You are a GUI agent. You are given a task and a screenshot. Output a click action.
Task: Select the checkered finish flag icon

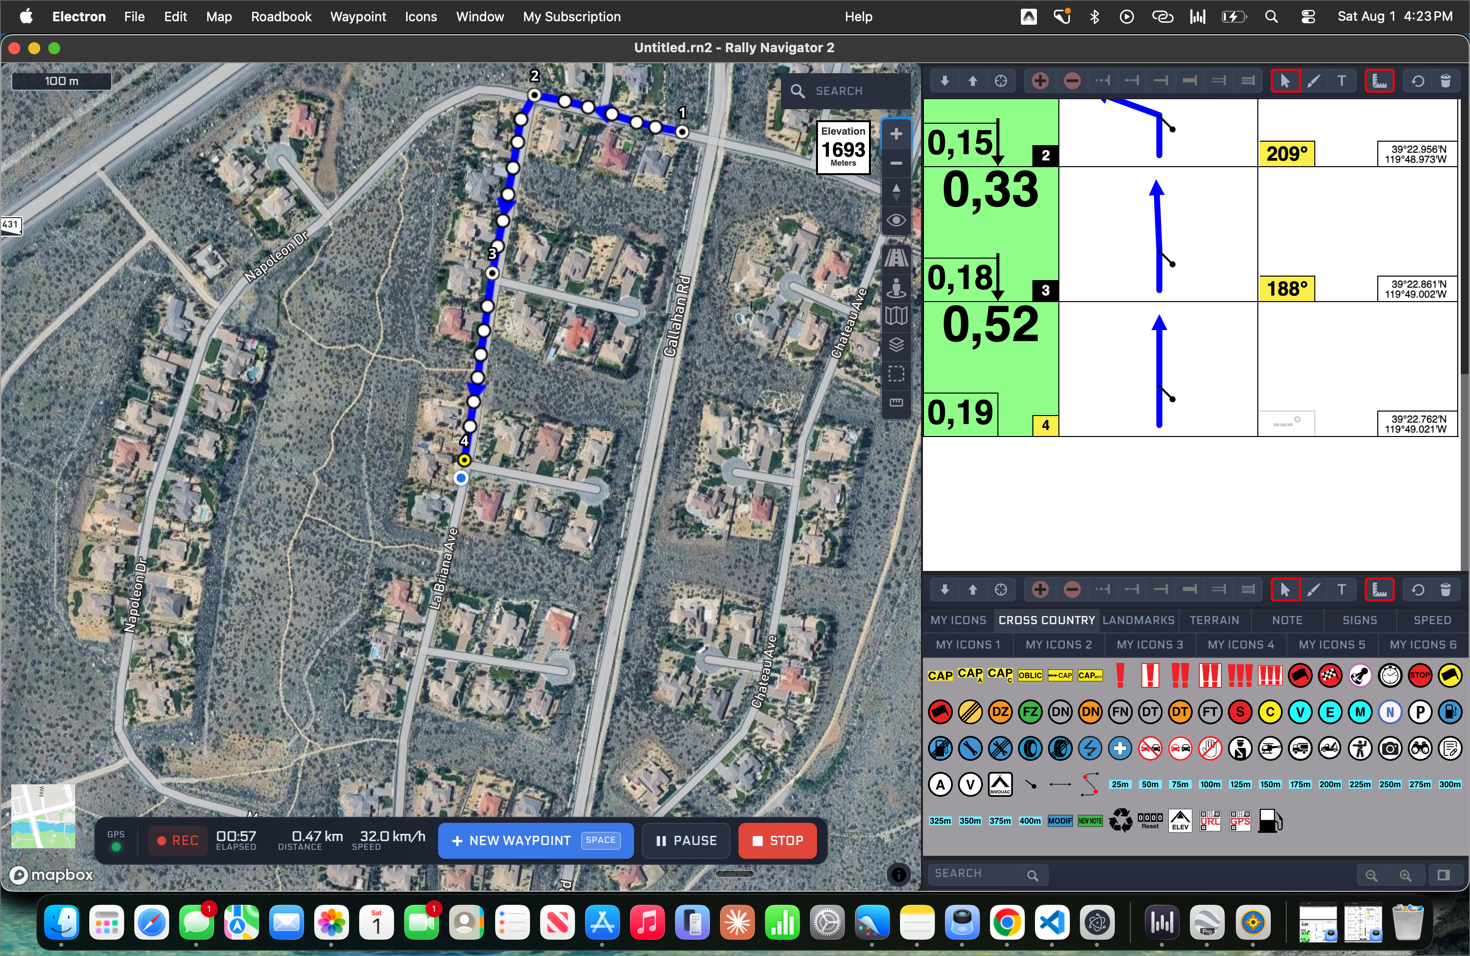1330,676
